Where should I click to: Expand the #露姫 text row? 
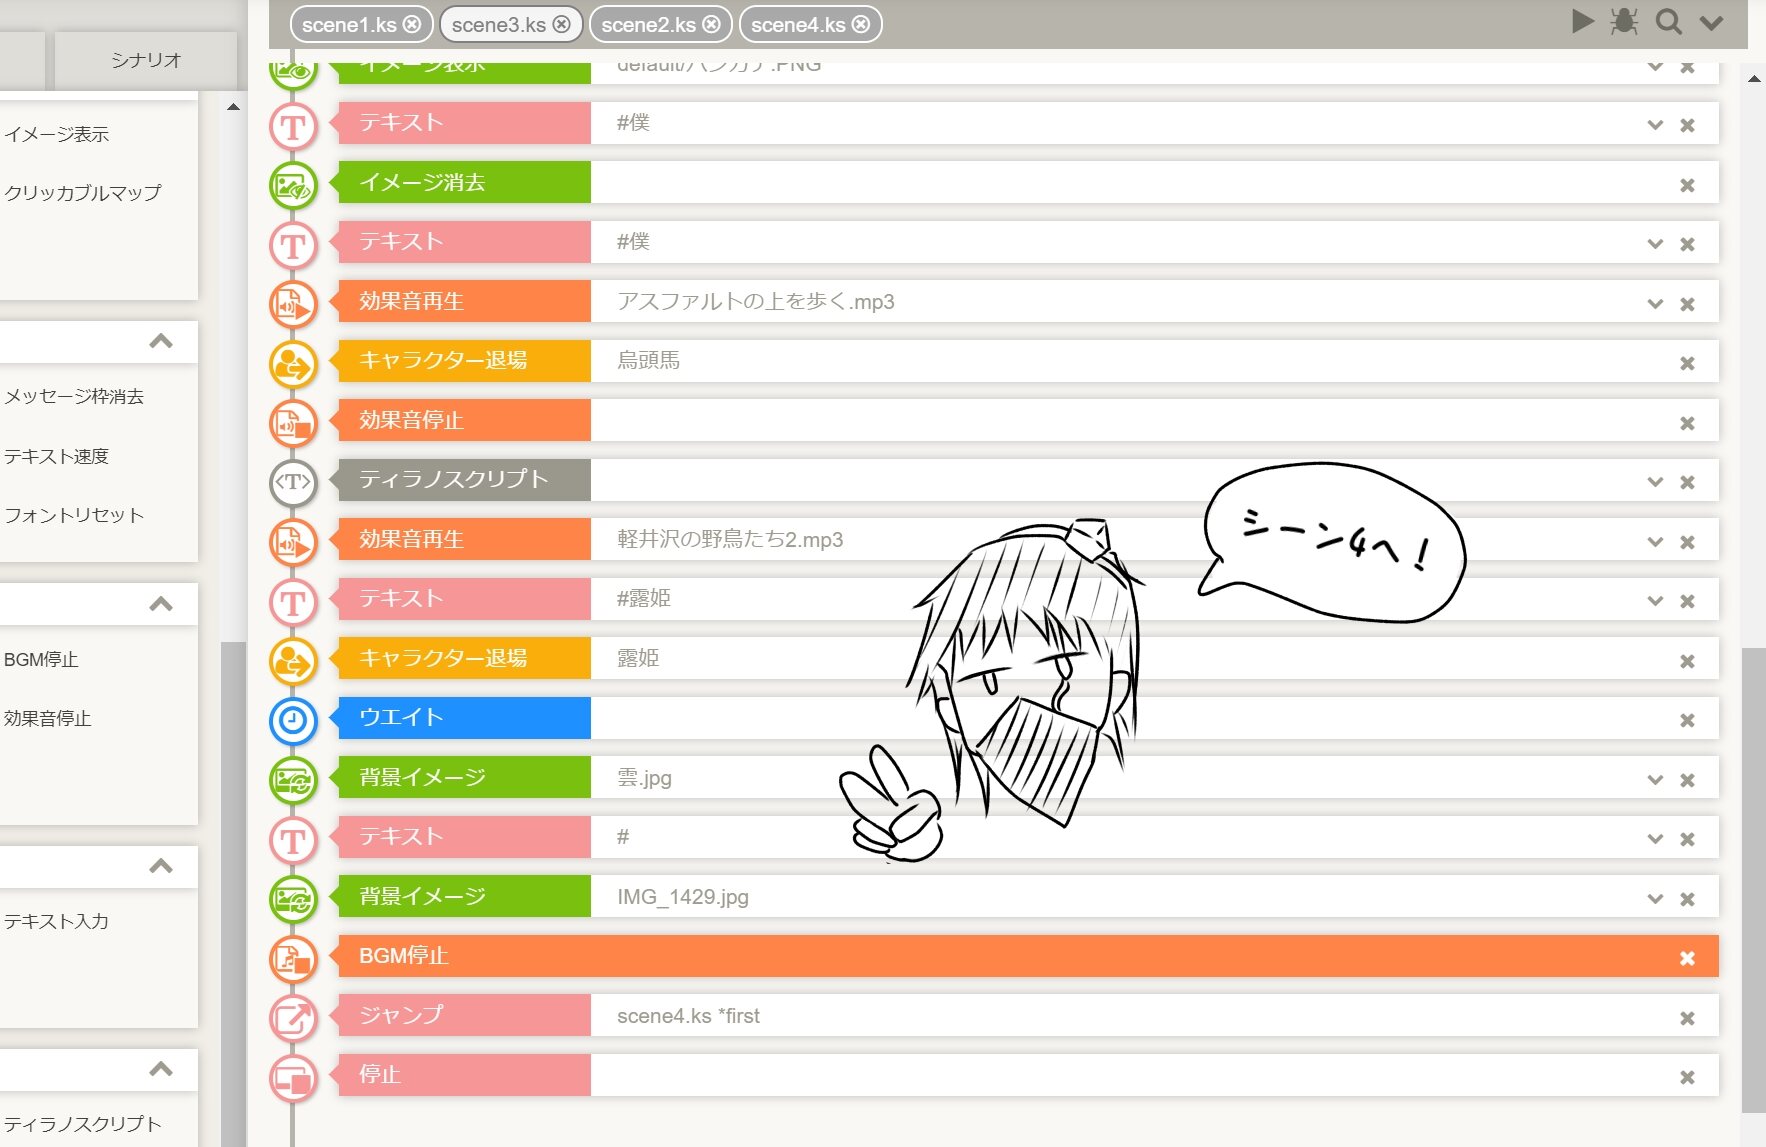tap(1655, 601)
